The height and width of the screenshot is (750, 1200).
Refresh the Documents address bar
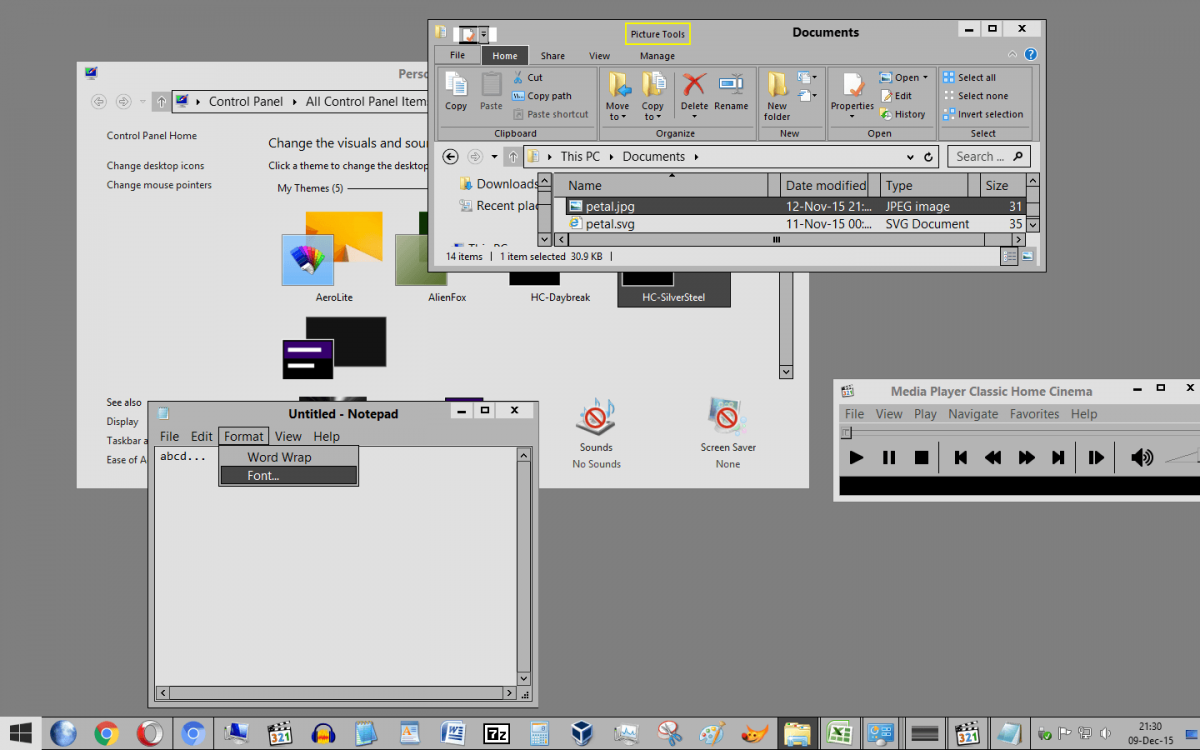[928, 157]
